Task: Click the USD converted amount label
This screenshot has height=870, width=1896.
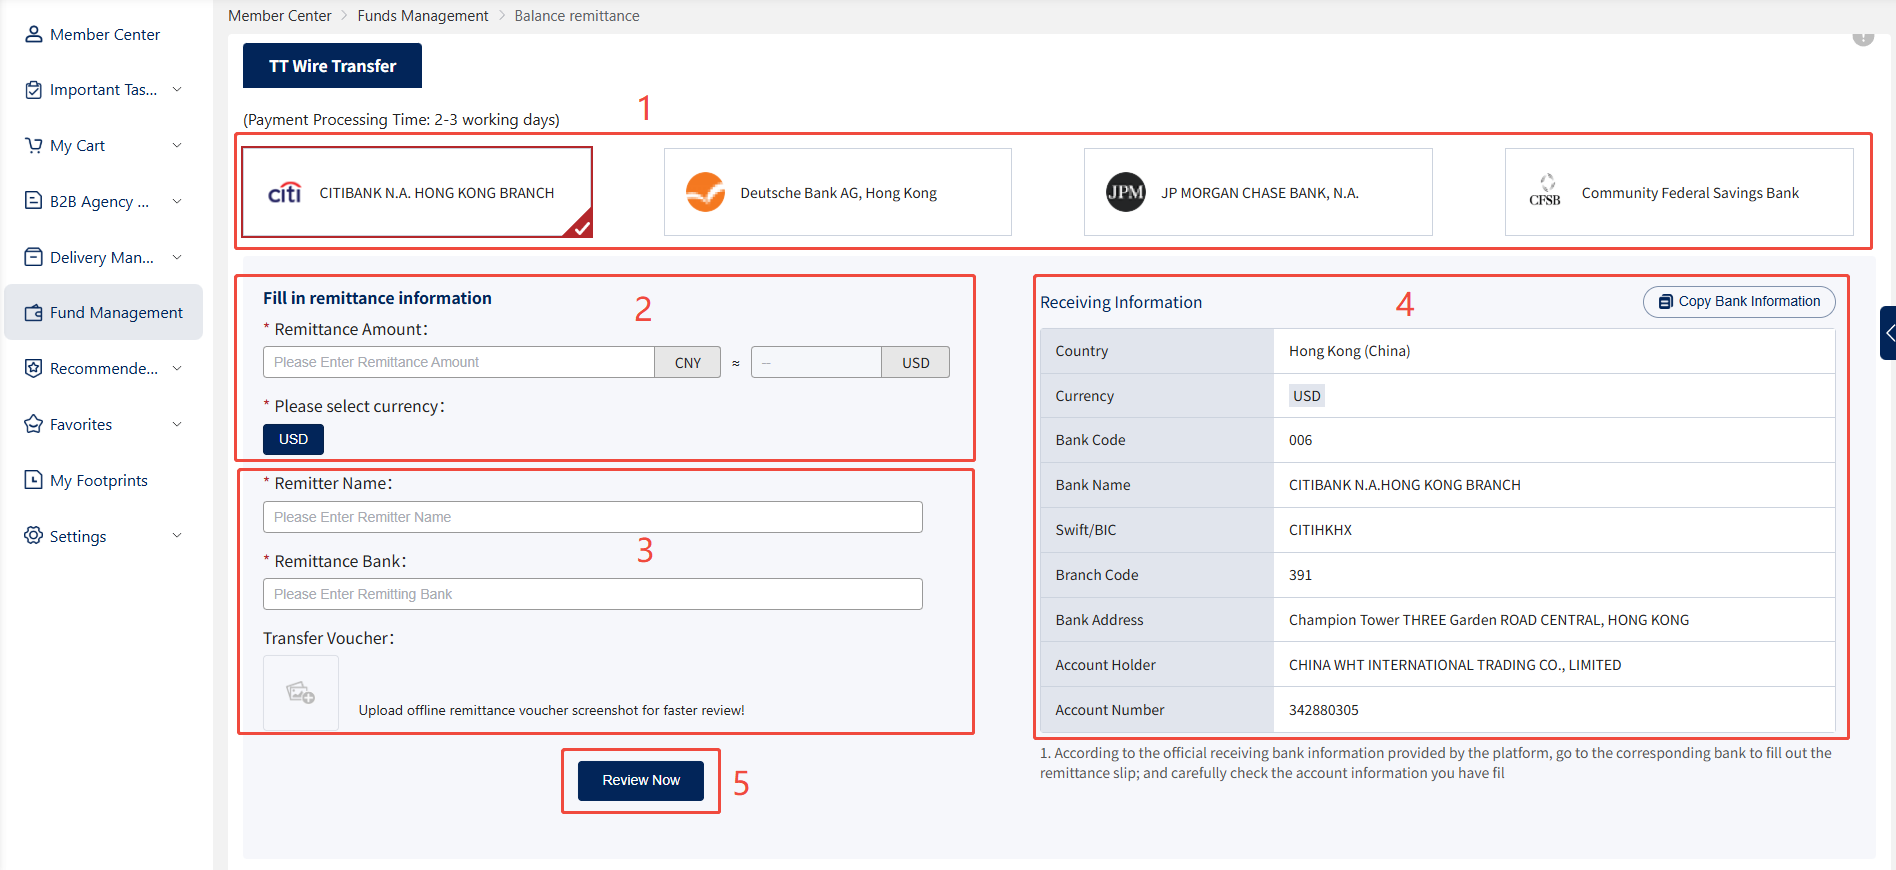Action: (x=916, y=362)
